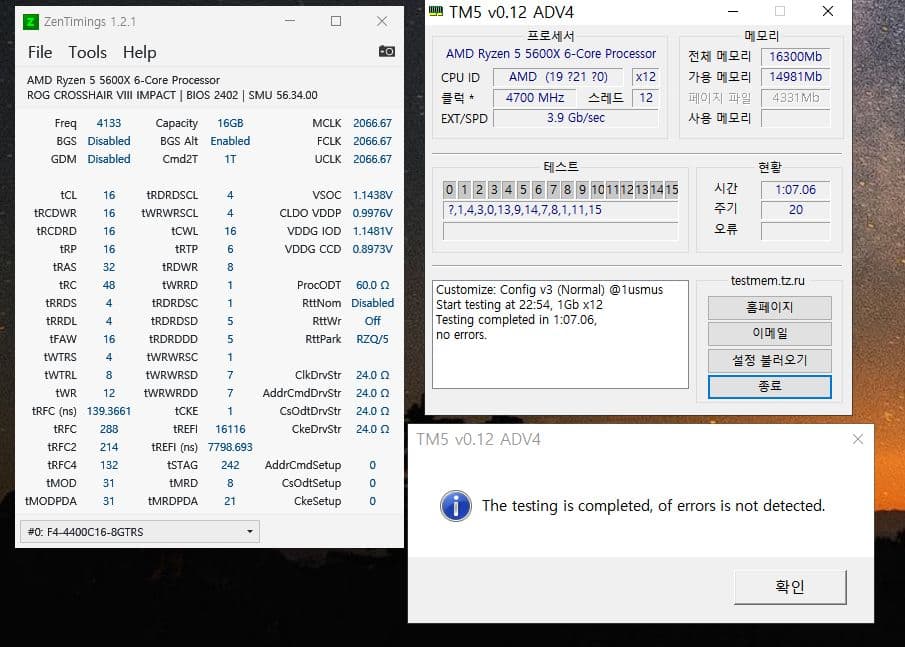Click test number 7 indicator in TM5
This screenshot has height=647, width=905.
pos(553,189)
